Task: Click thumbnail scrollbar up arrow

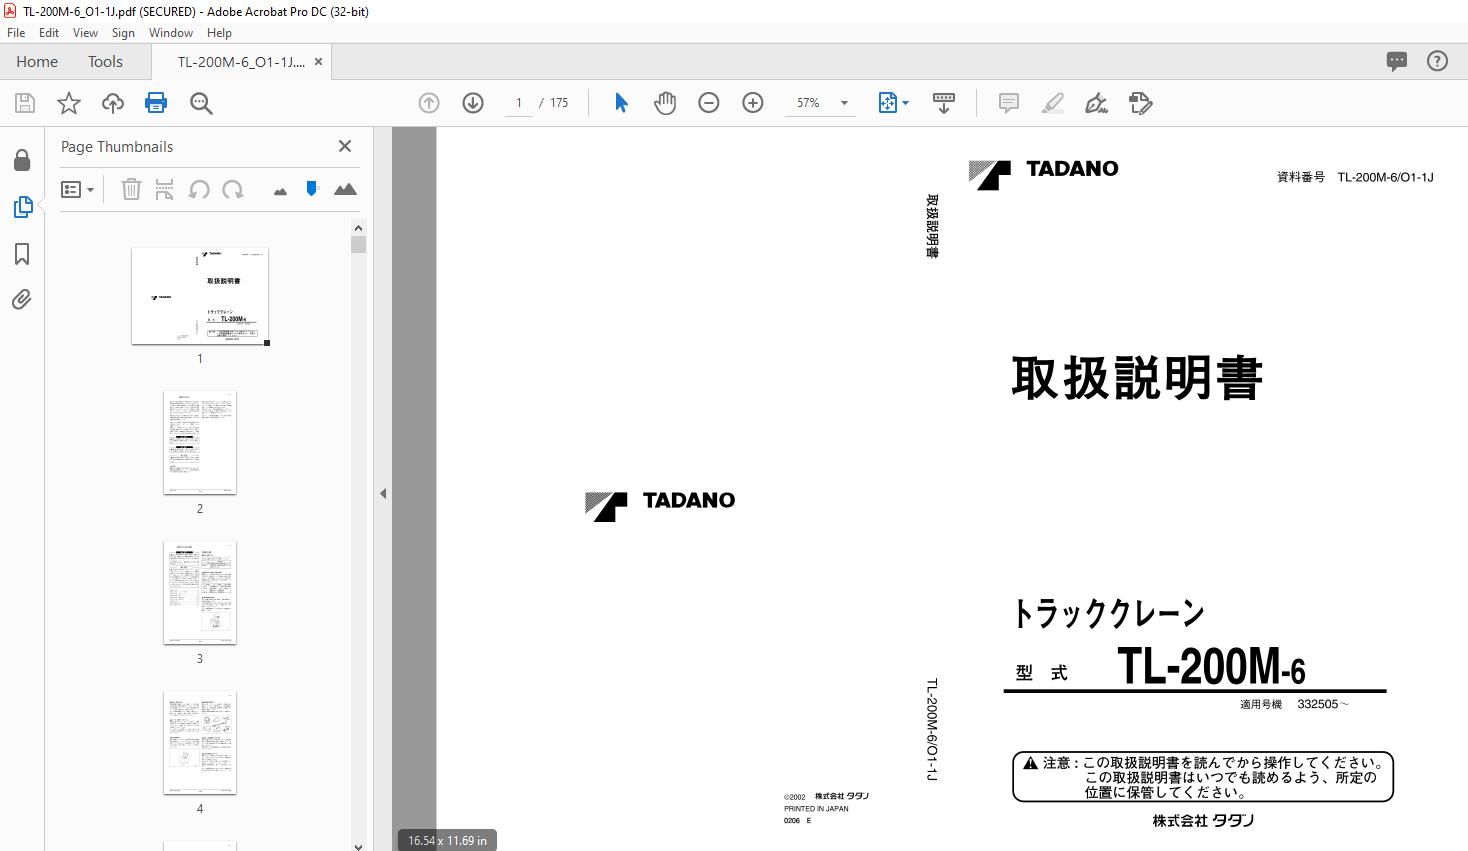Action: [358, 228]
